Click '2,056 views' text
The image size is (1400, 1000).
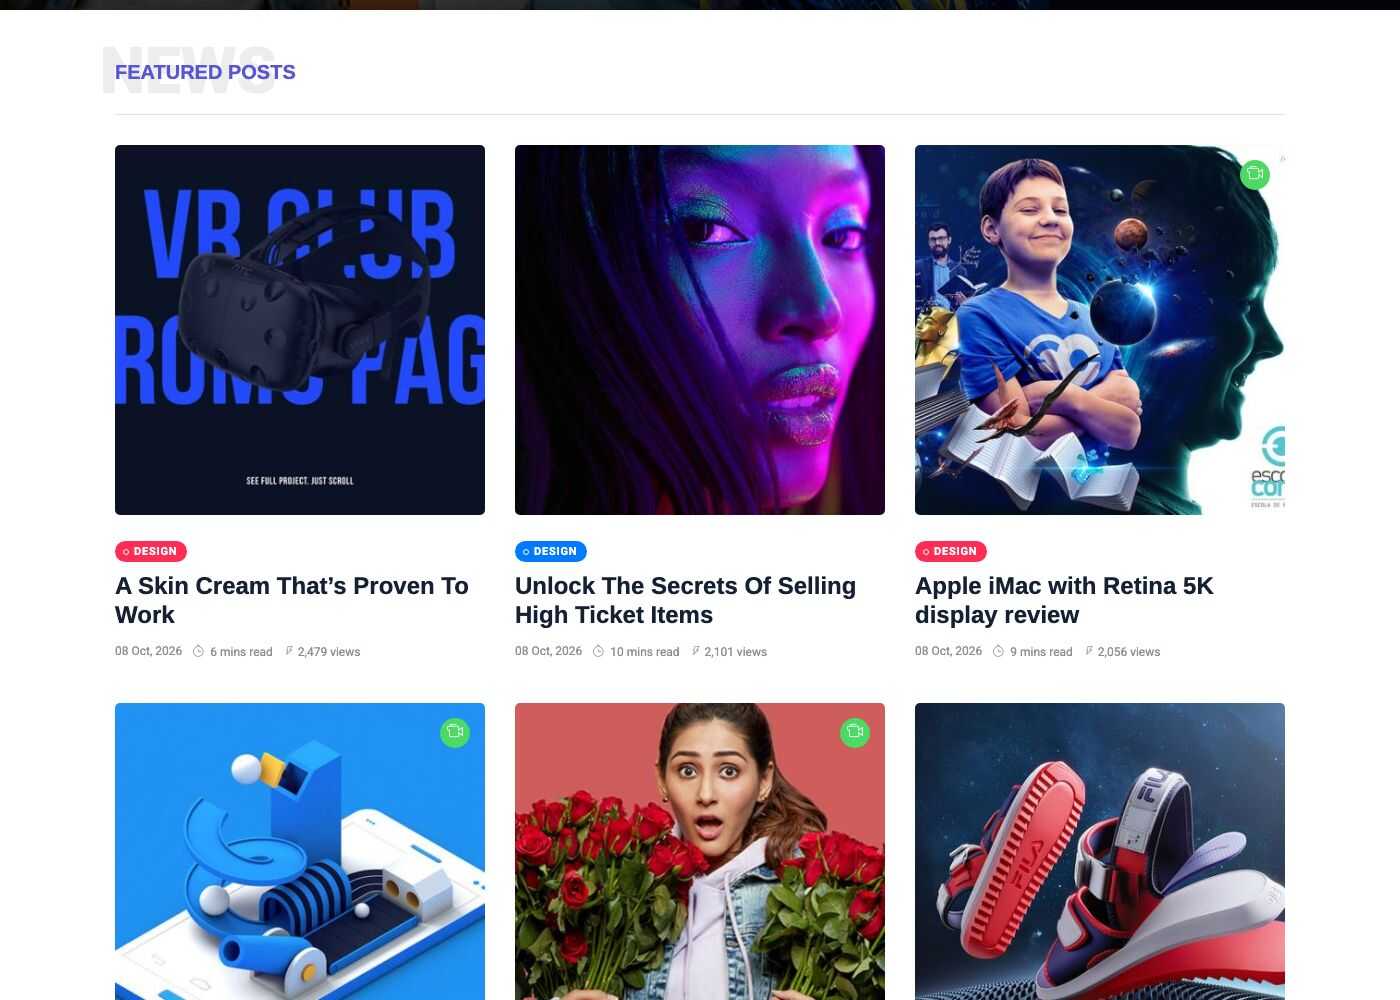click(x=1129, y=652)
